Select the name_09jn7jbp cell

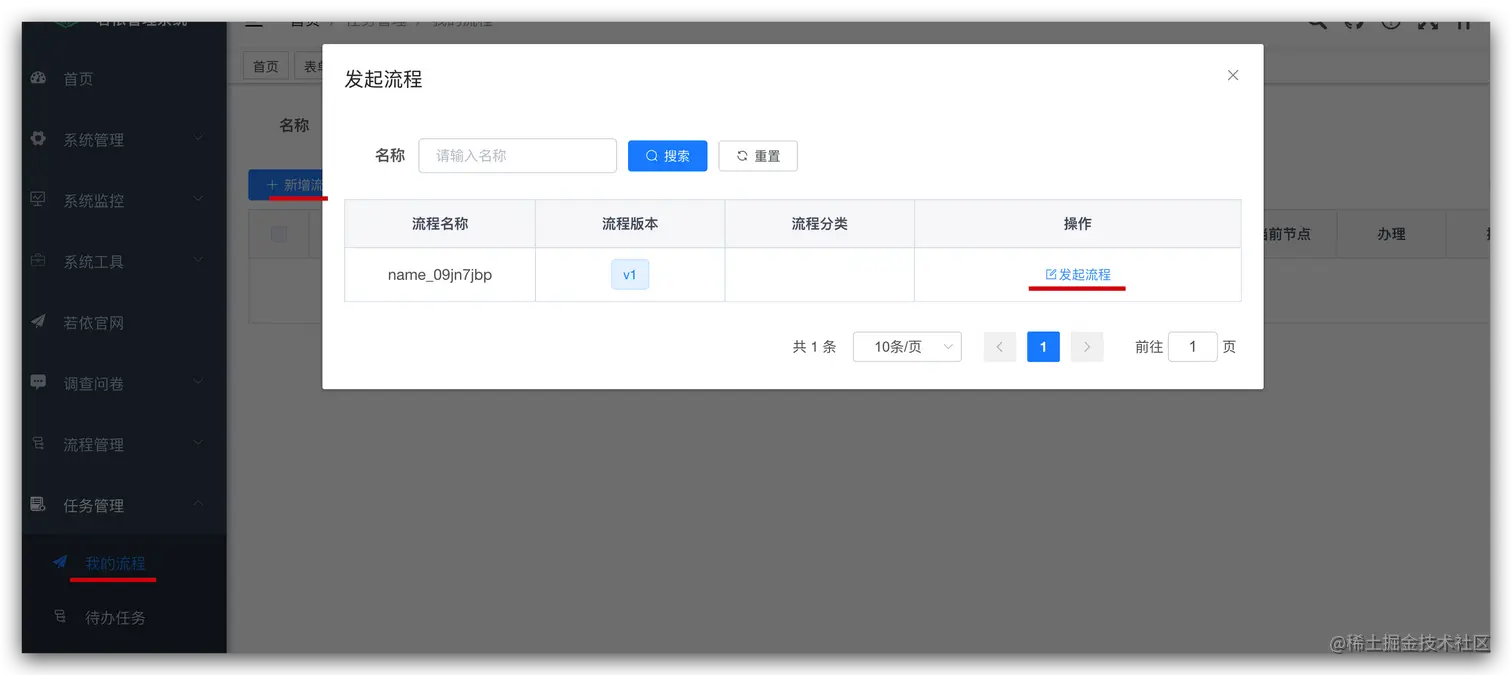(440, 274)
